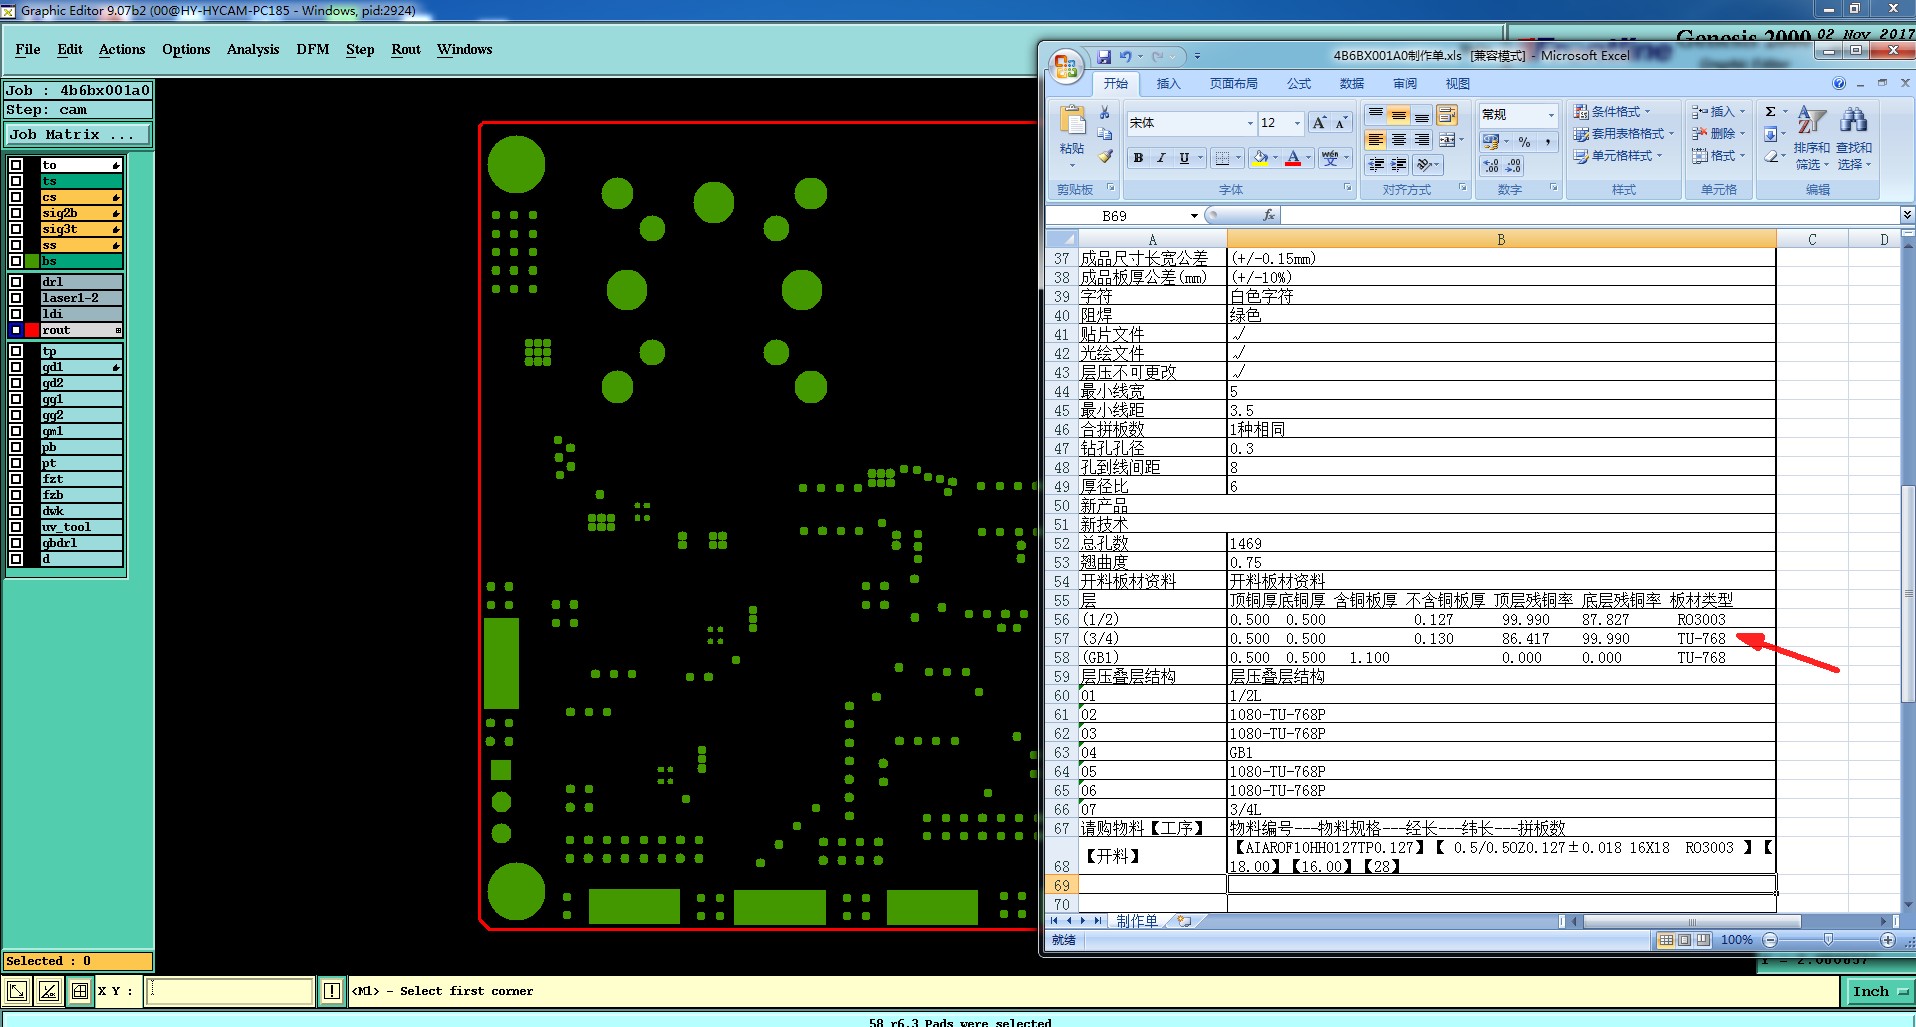Click the X Y coordinate input field
Viewport: 1916px width, 1027px height.
click(230, 991)
